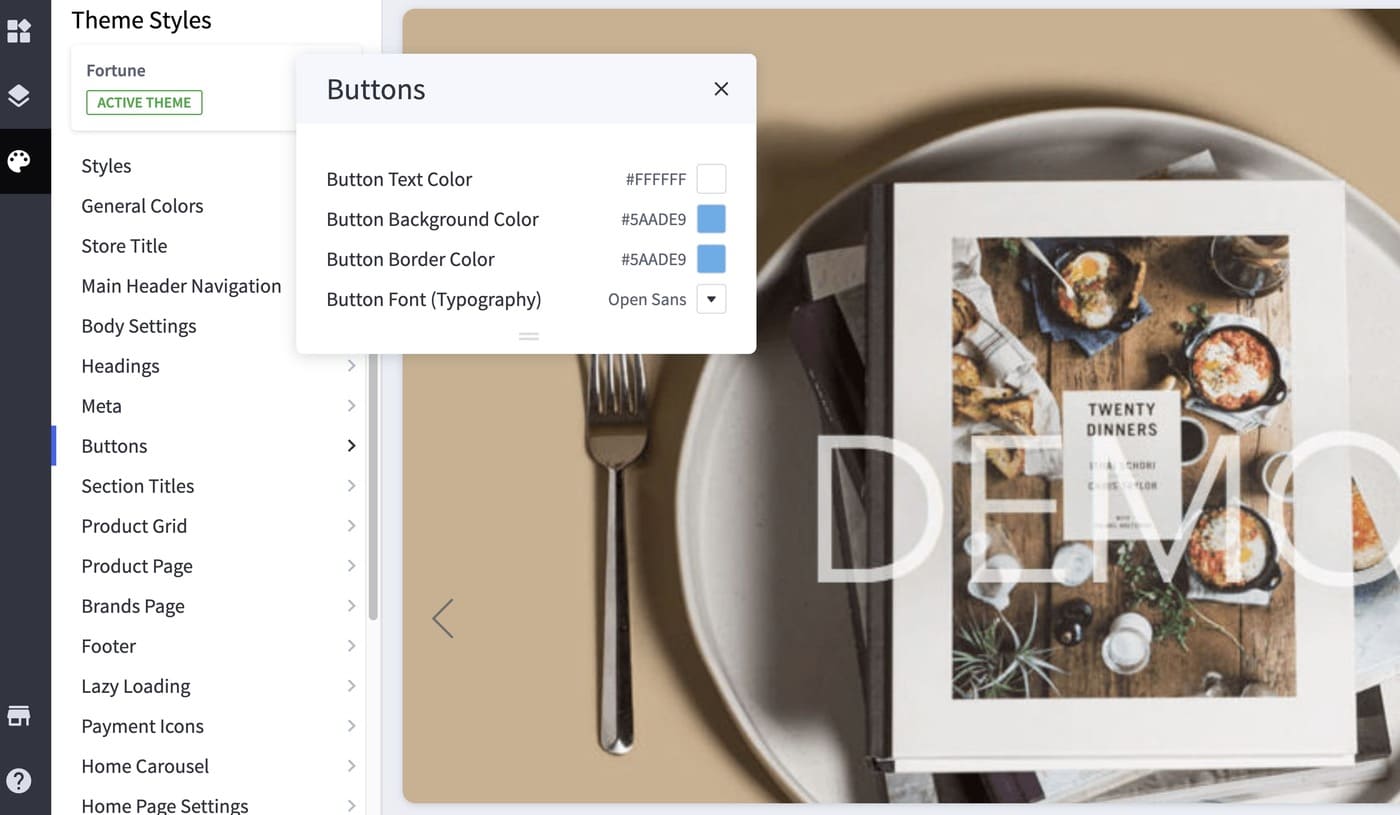
Task: Click the ACTIVE THEME badge
Action: (x=144, y=102)
